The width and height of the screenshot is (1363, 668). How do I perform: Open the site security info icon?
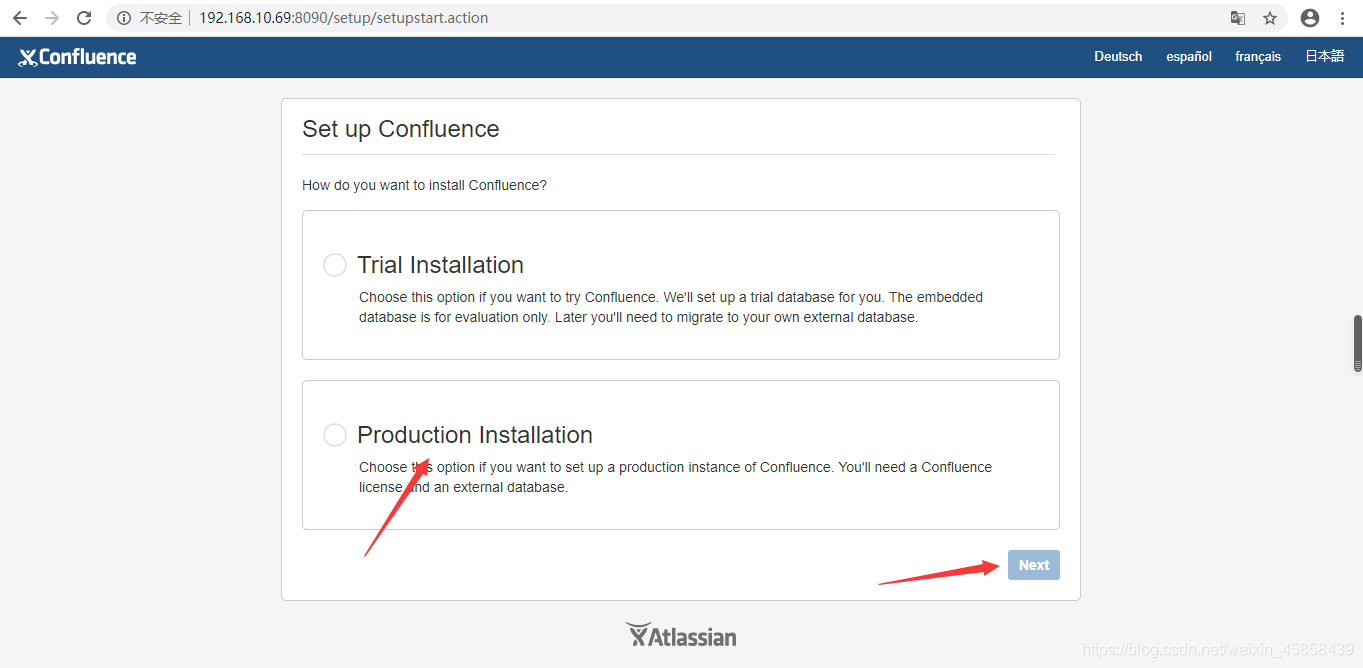click(x=124, y=18)
